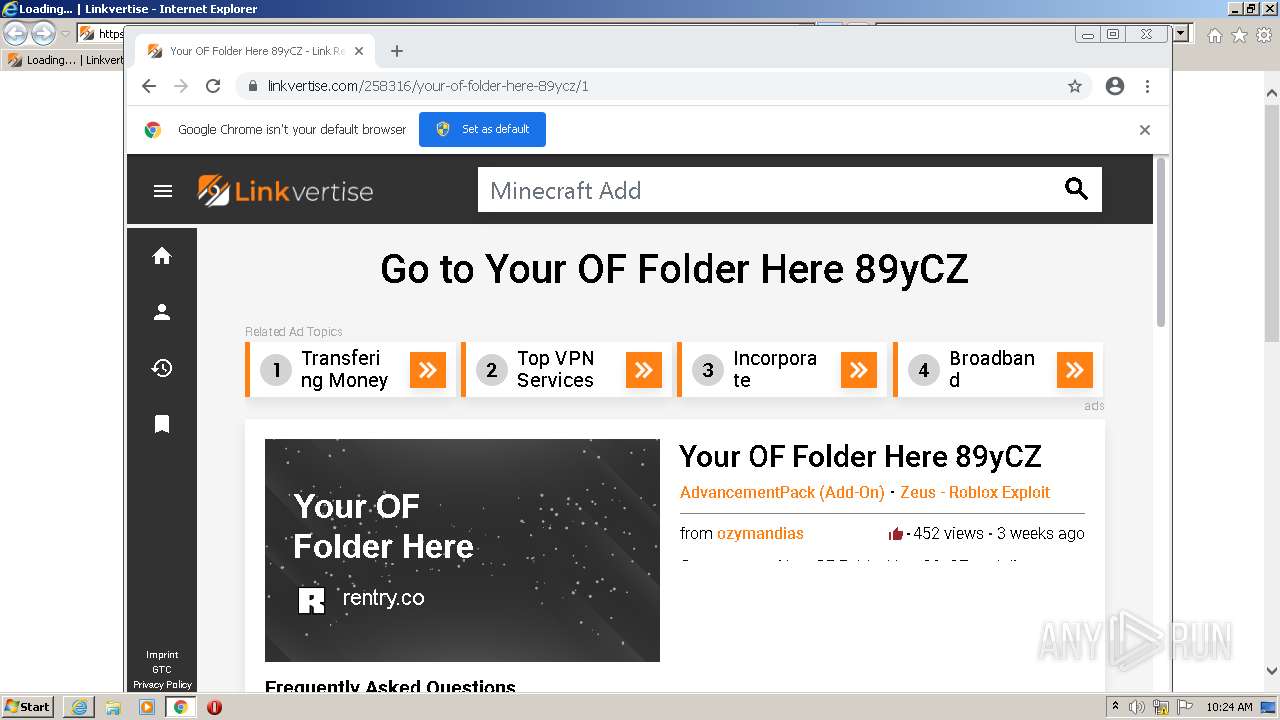Open the bookmarks icon in the sidebar
The width and height of the screenshot is (1280, 720).
pos(162,424)
